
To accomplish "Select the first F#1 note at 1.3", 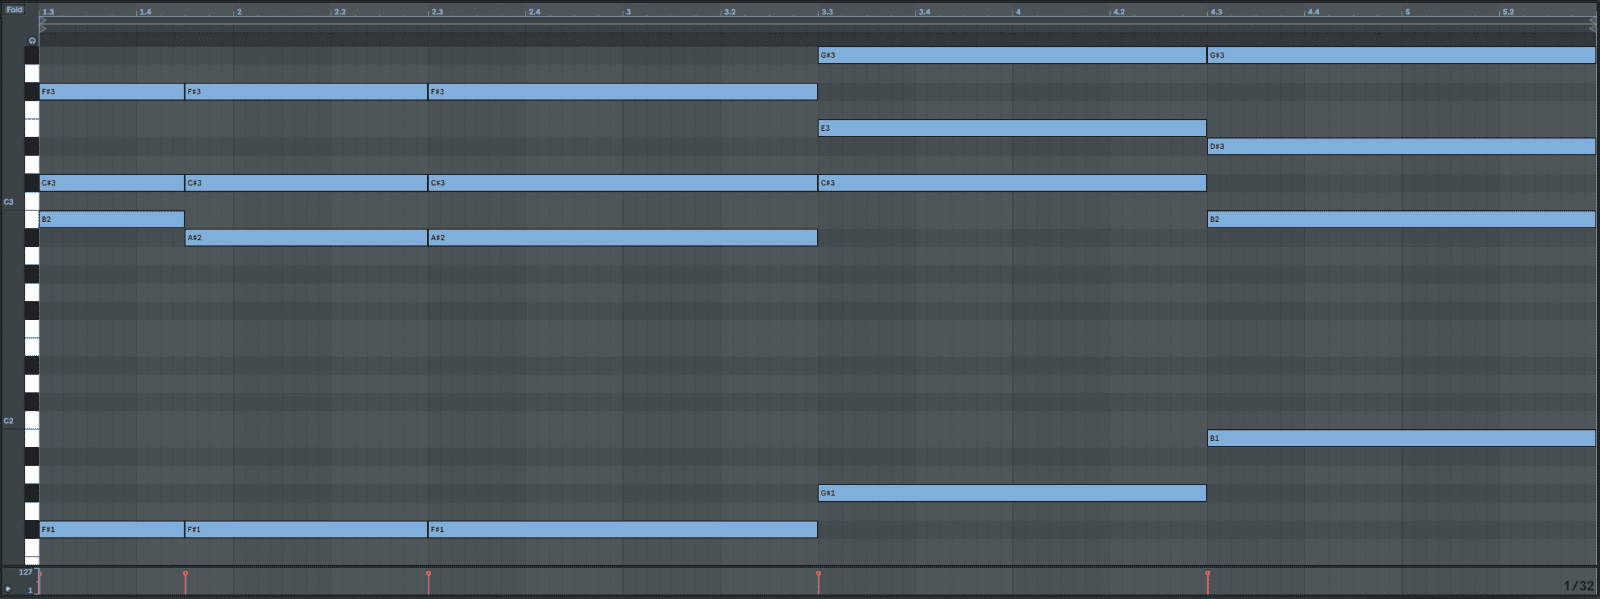I will [x=112, y=529].
